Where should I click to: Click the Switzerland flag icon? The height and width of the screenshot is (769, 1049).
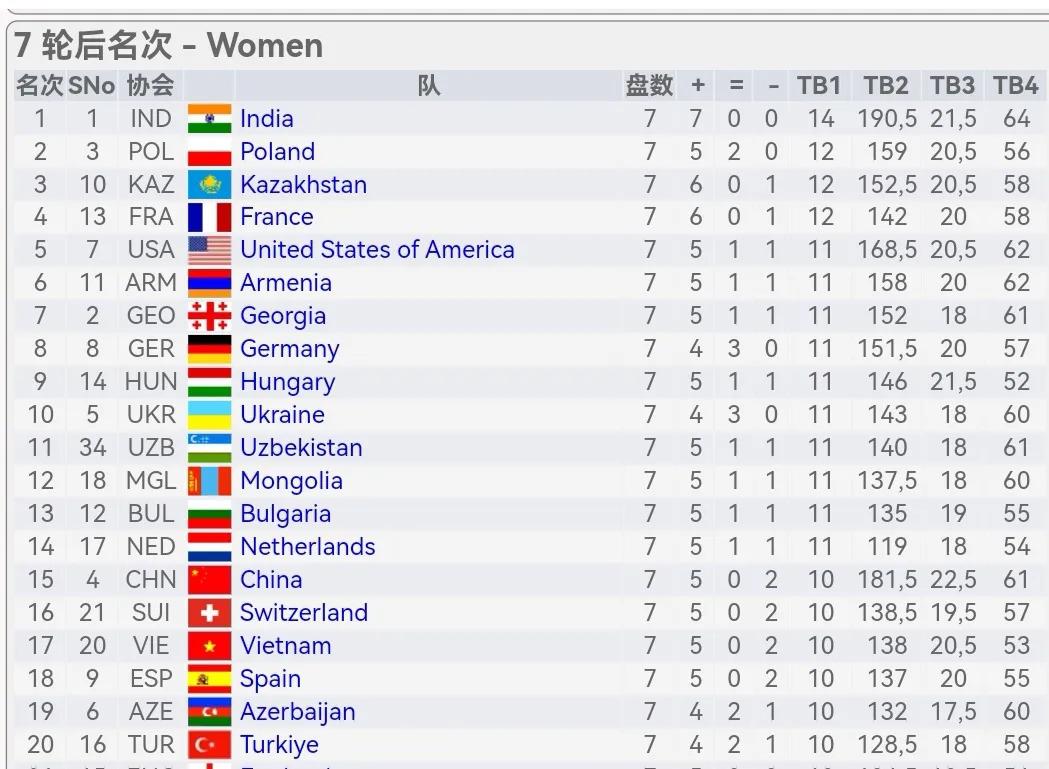209,612
